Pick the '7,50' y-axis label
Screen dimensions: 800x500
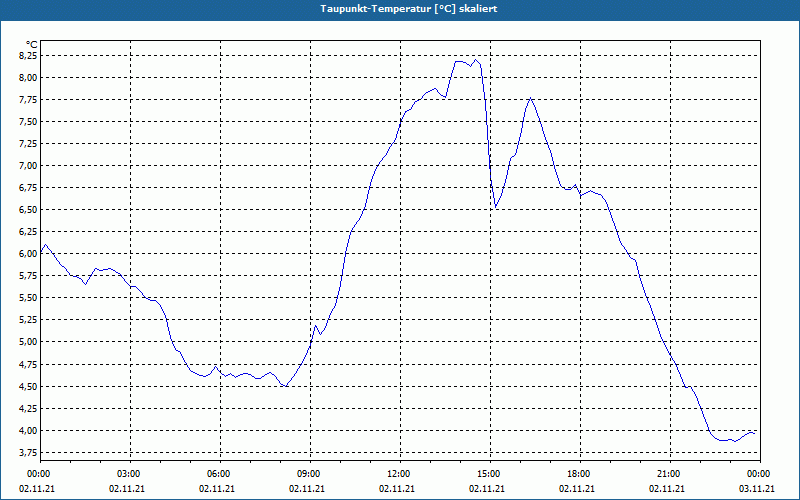tap(29, 121)
